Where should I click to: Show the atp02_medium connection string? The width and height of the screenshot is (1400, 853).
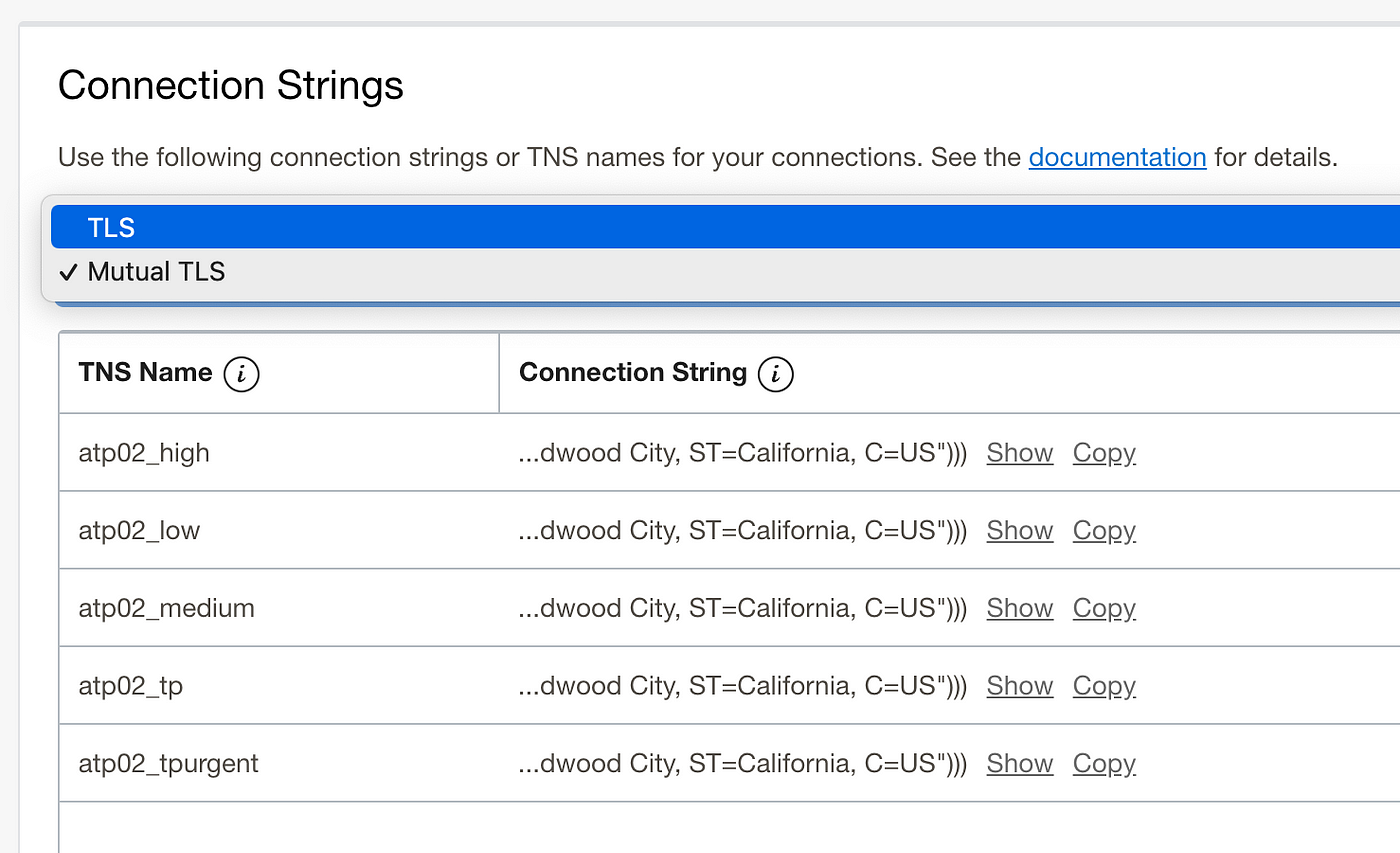tap(1020, 608)
